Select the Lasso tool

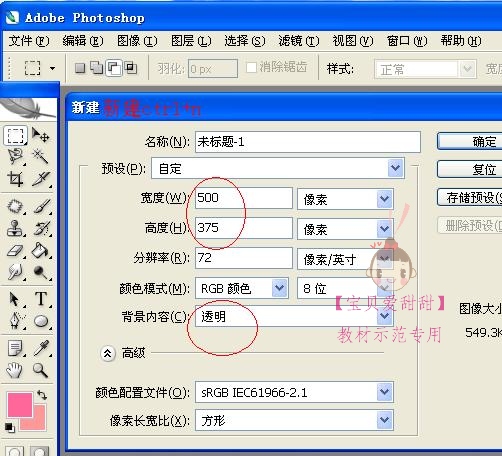[15, 156]
